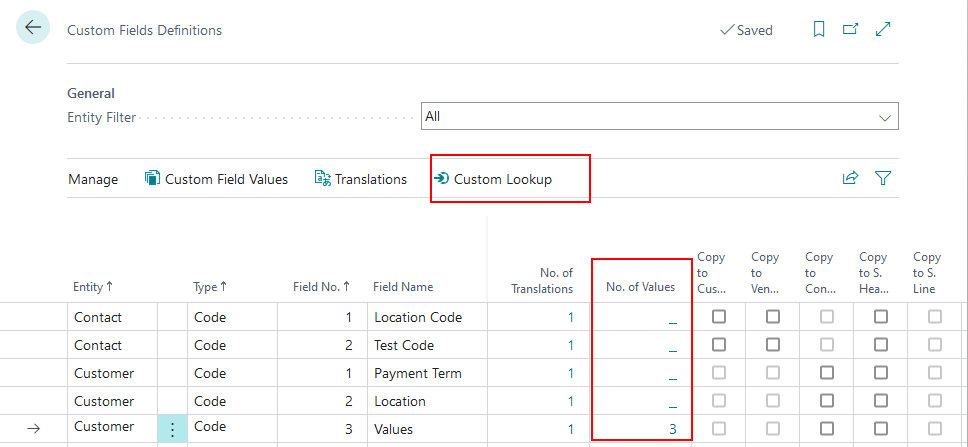Open the Entity Filter dropdown

pyautogui.click(x=660, y=117)
